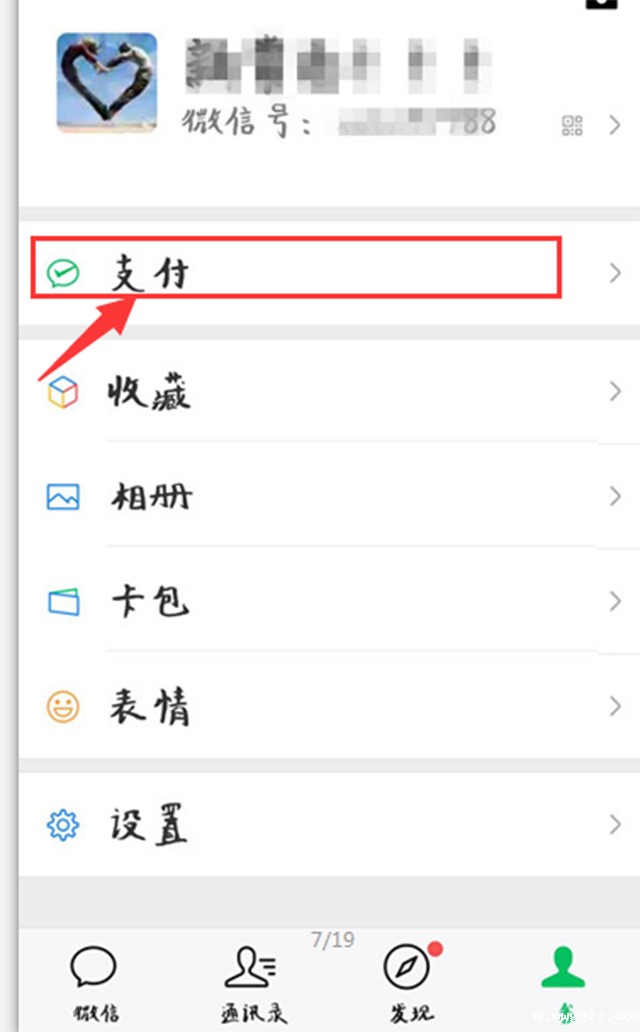Open the QR code icon beside WeChat ID
This screenshot has height=1032, width=640.
[x=572, y=125]
